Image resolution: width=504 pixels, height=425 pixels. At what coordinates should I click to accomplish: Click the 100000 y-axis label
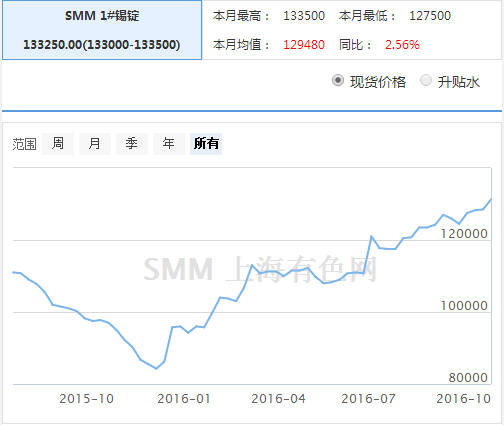point(464,306)
